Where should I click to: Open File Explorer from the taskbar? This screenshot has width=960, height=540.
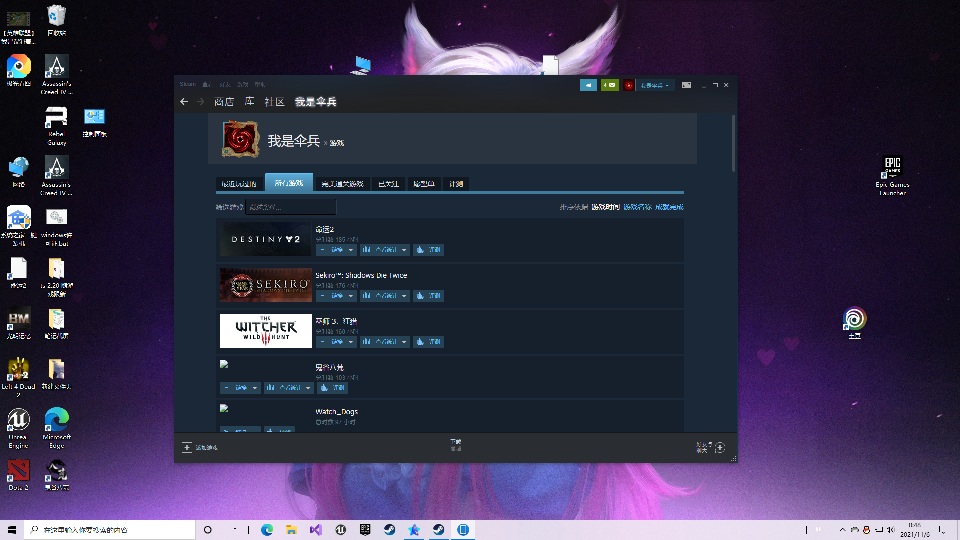click(291, 530)
